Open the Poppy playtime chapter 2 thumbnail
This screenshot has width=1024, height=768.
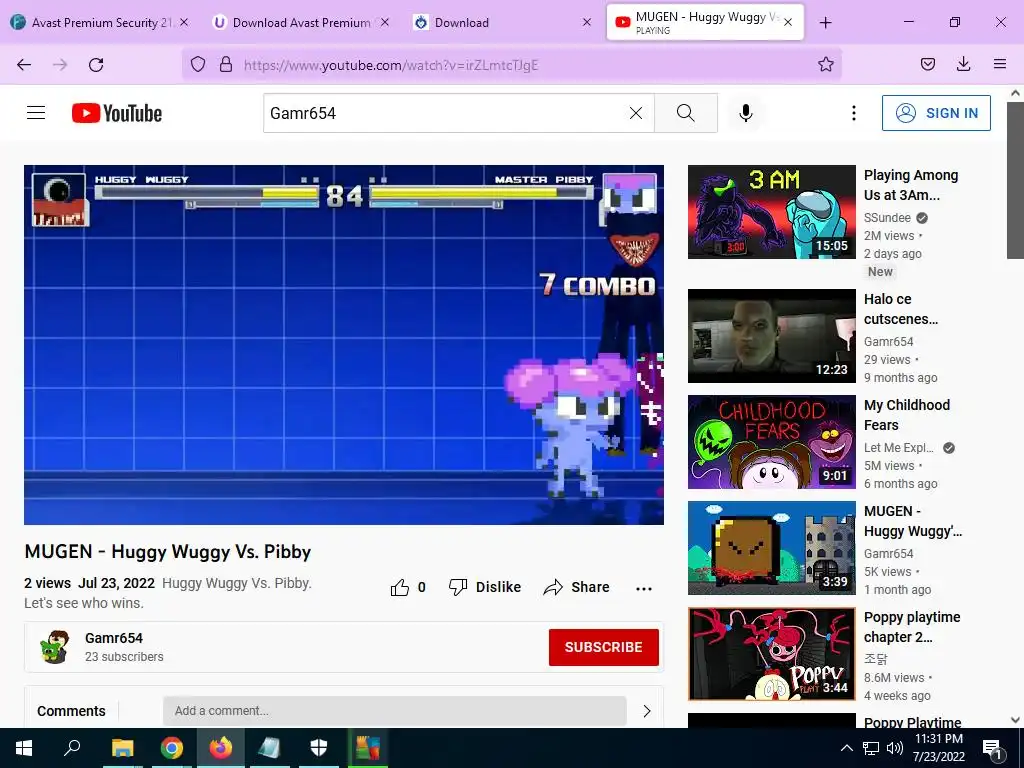pos(772,654)
